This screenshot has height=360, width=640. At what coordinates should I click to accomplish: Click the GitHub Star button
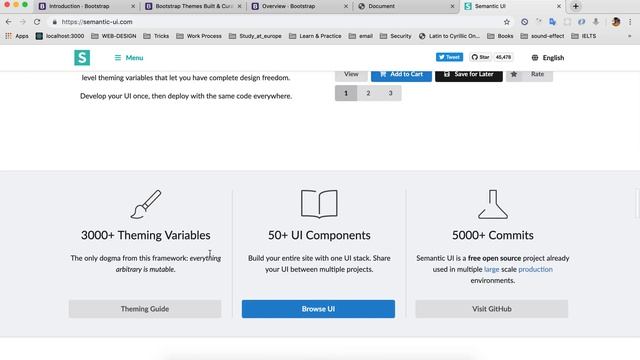[480, 57]
